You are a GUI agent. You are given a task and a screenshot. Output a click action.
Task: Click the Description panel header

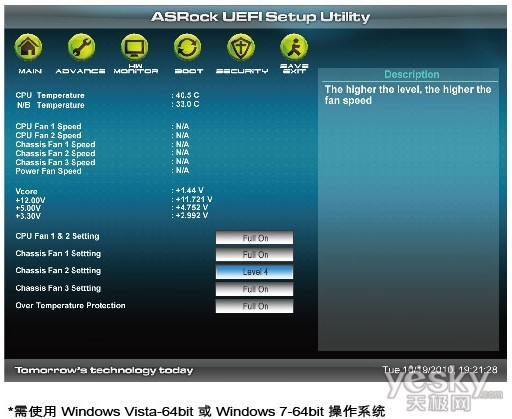coord(412,74)
